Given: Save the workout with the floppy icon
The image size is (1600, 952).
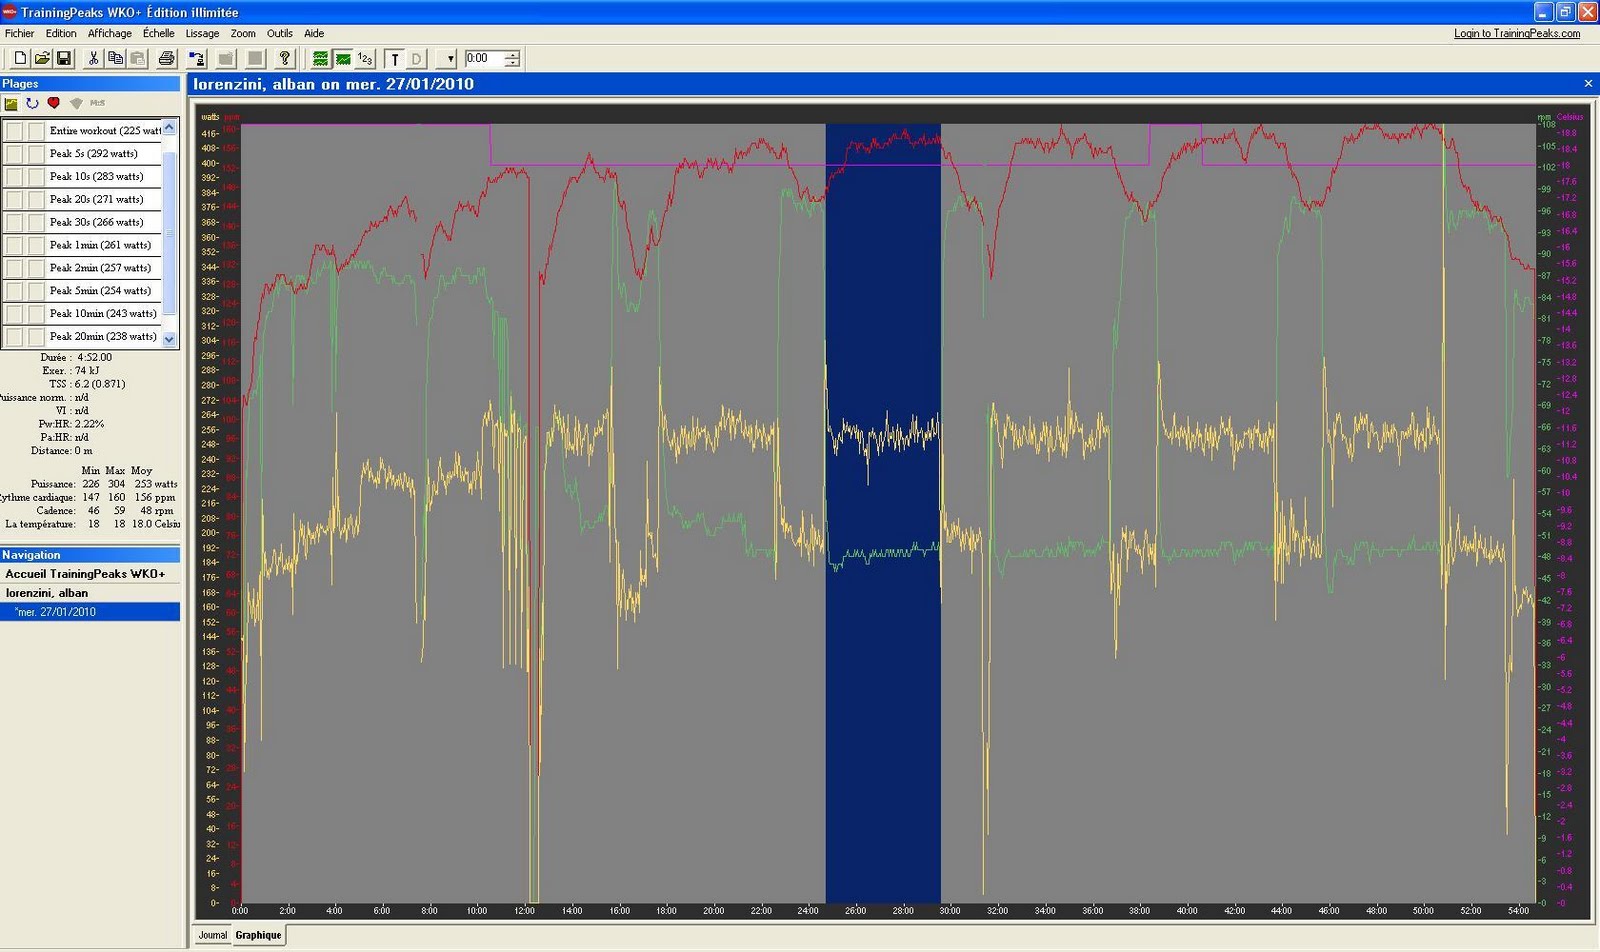Looking at the screenshot, I should 63,59.
